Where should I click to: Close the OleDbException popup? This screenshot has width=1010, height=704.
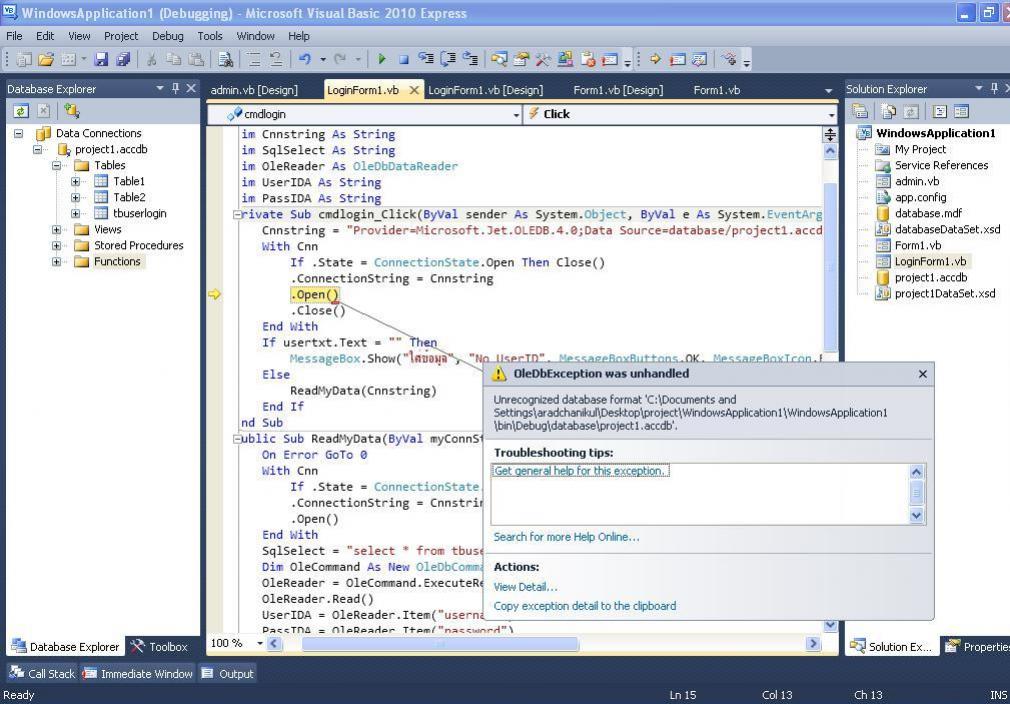click(x=922, y=374)
